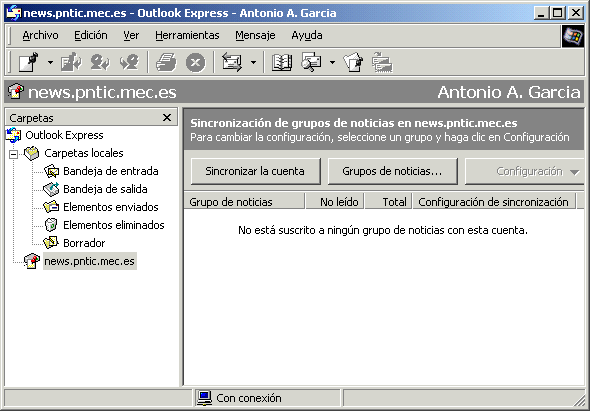Image resolution: width=590 pixels, height=411 pixels.
Task: Open the Address Book icon
Action: coord(281,62)
